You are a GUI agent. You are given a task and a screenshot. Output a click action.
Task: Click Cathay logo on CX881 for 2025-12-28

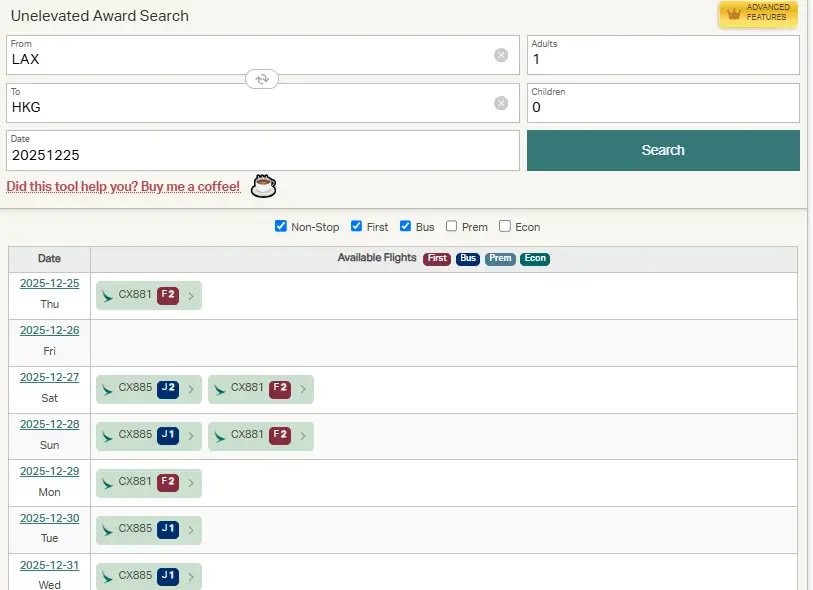pos(219,437)
